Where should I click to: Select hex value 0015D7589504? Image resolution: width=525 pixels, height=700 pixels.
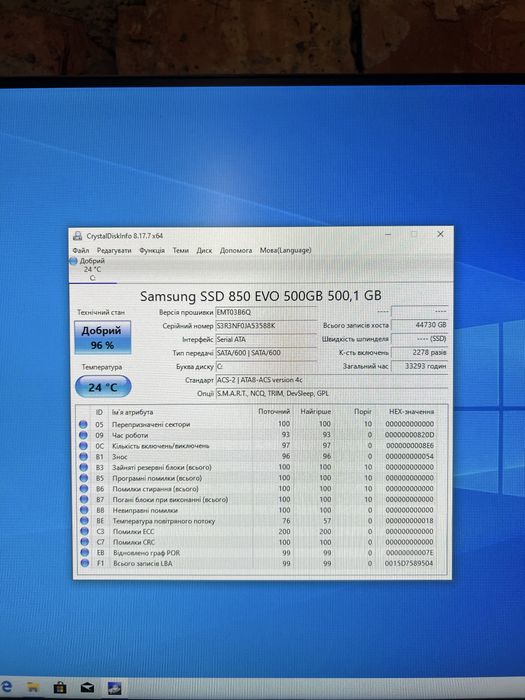(409, 563)
